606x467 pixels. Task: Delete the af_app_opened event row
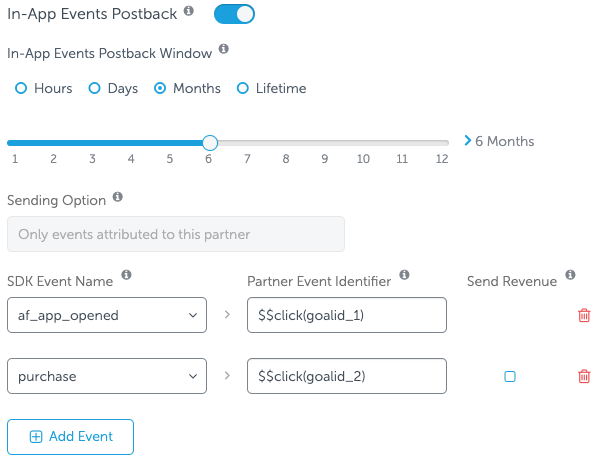point(584,315)
